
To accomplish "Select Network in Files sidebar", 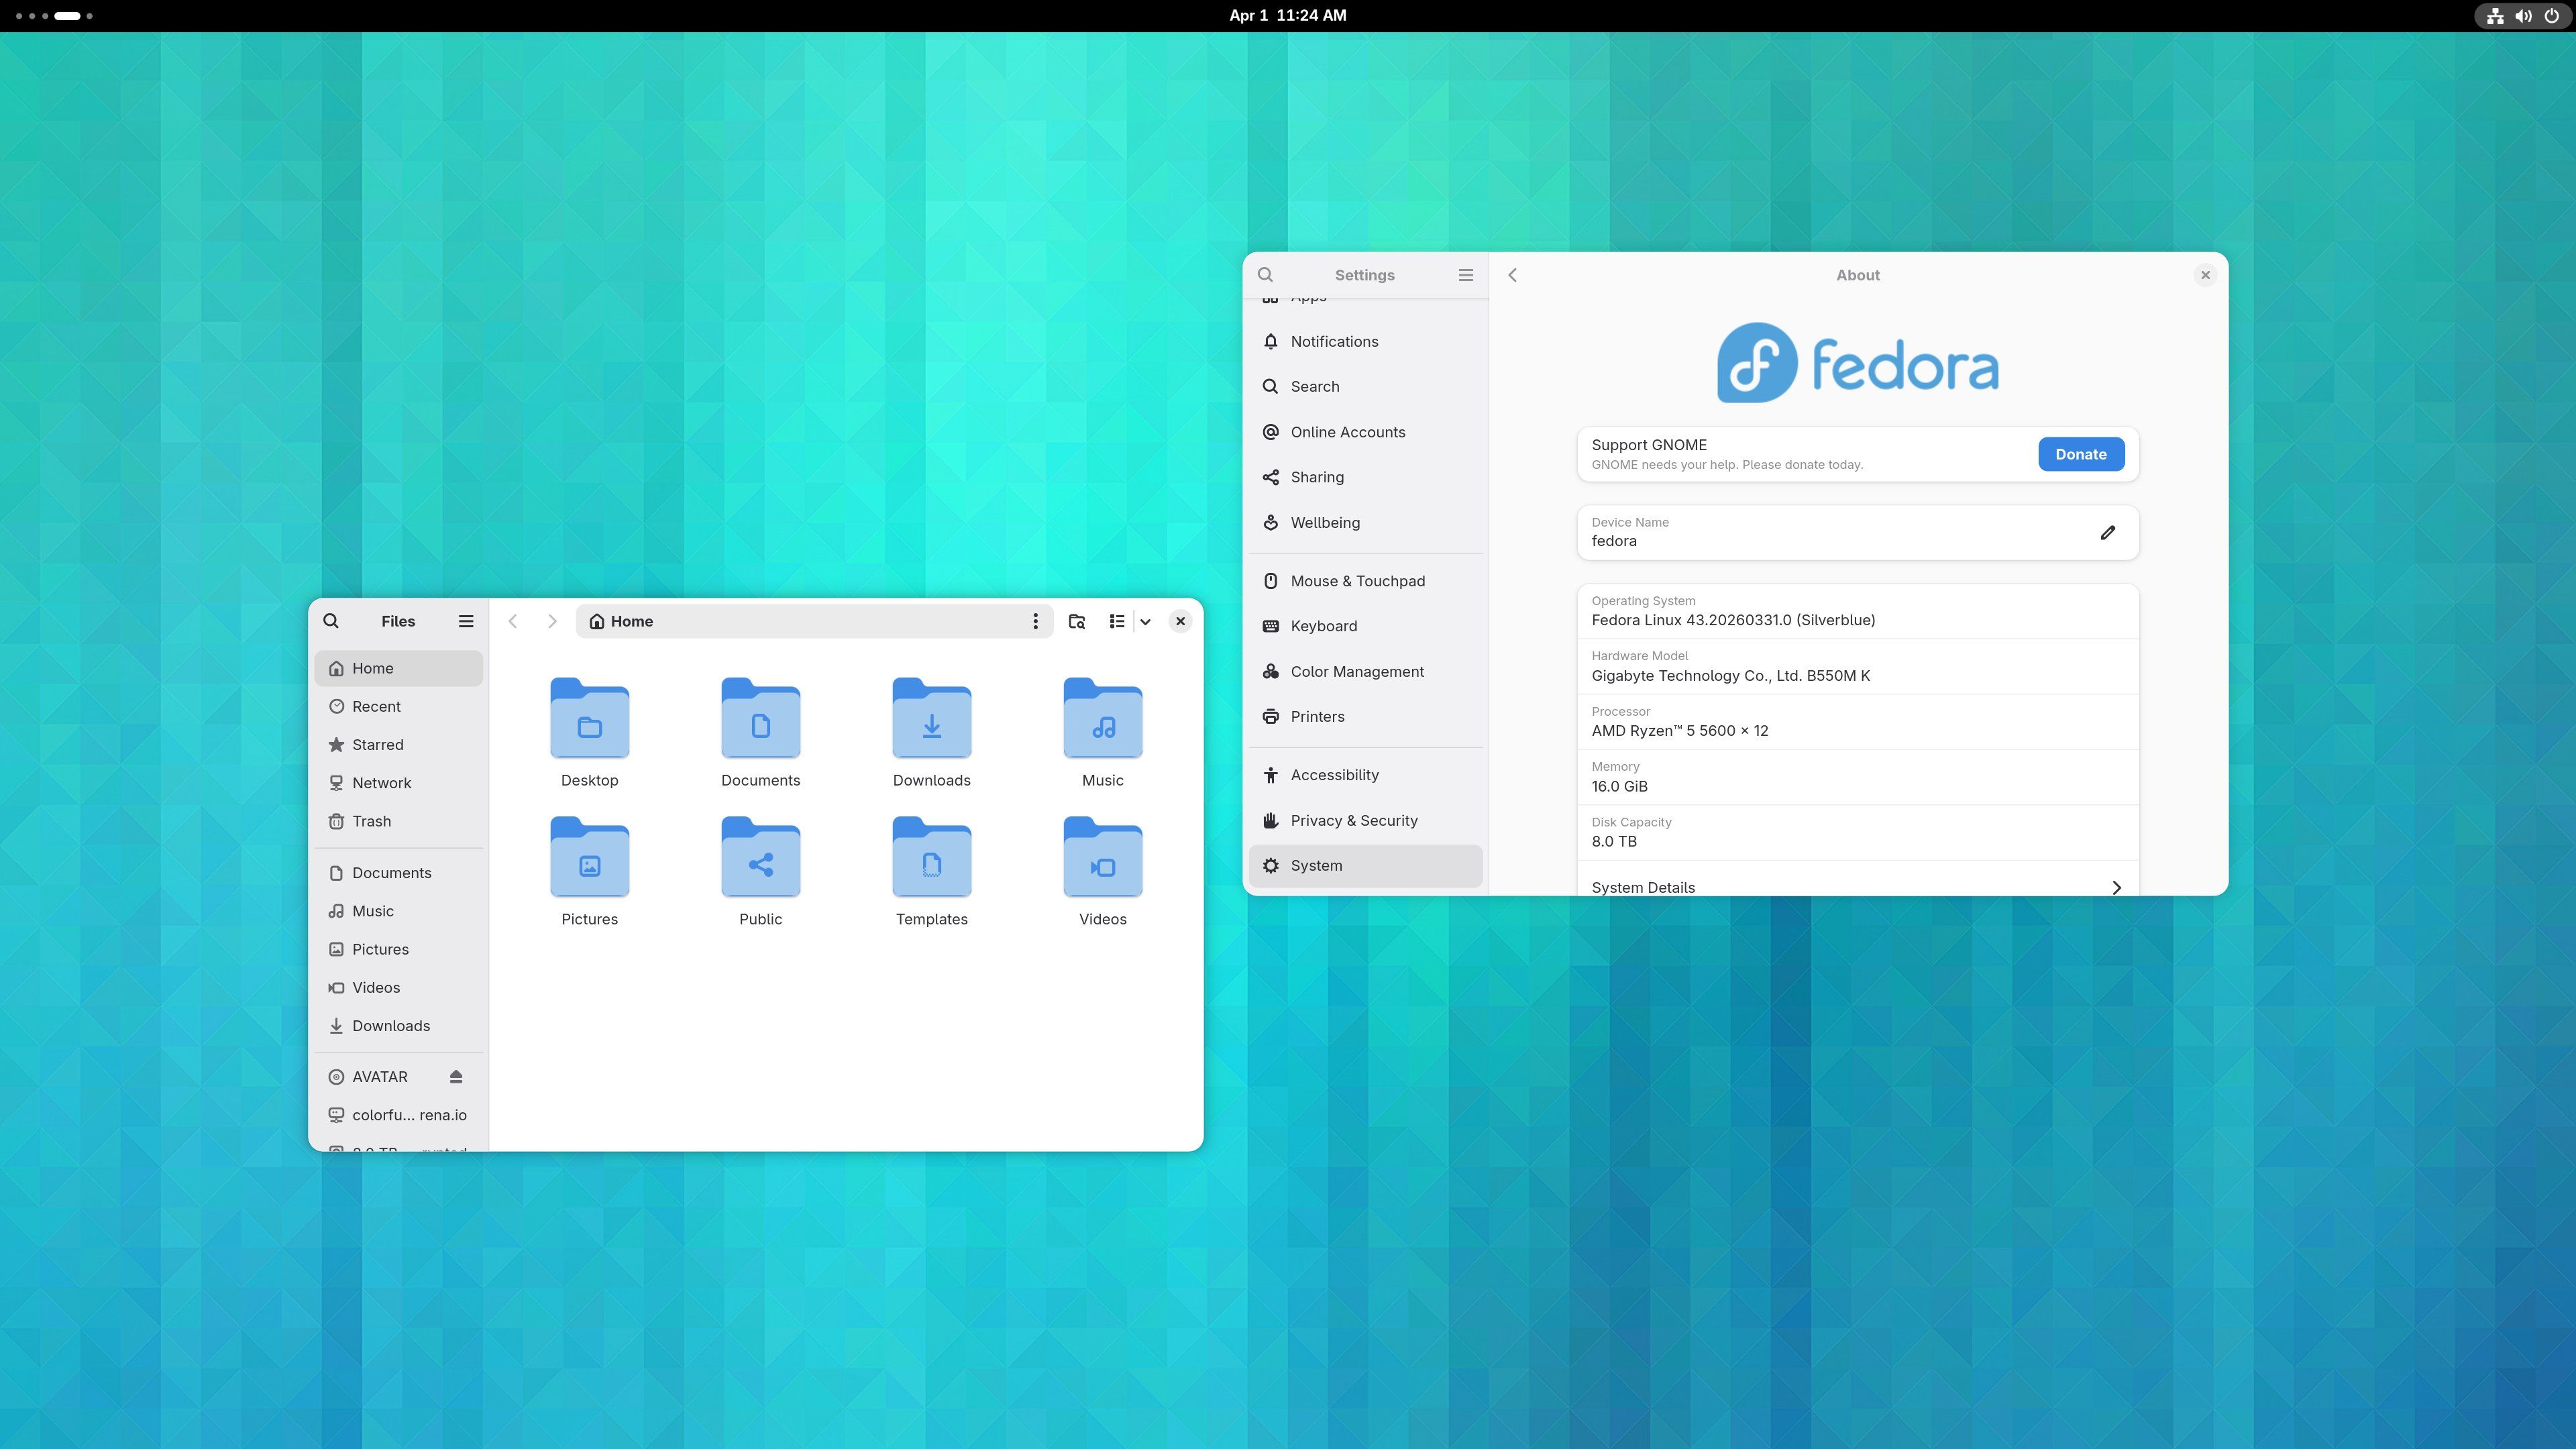I will [398, 783].
